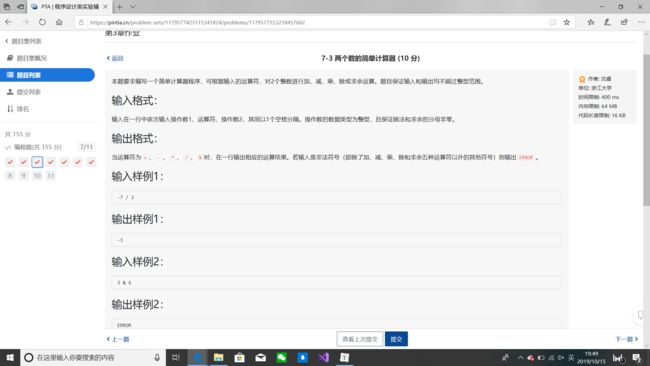Open Visual Studio from taskbar
Viewport: 650px width, 366px height.
(x=323, y=357)
